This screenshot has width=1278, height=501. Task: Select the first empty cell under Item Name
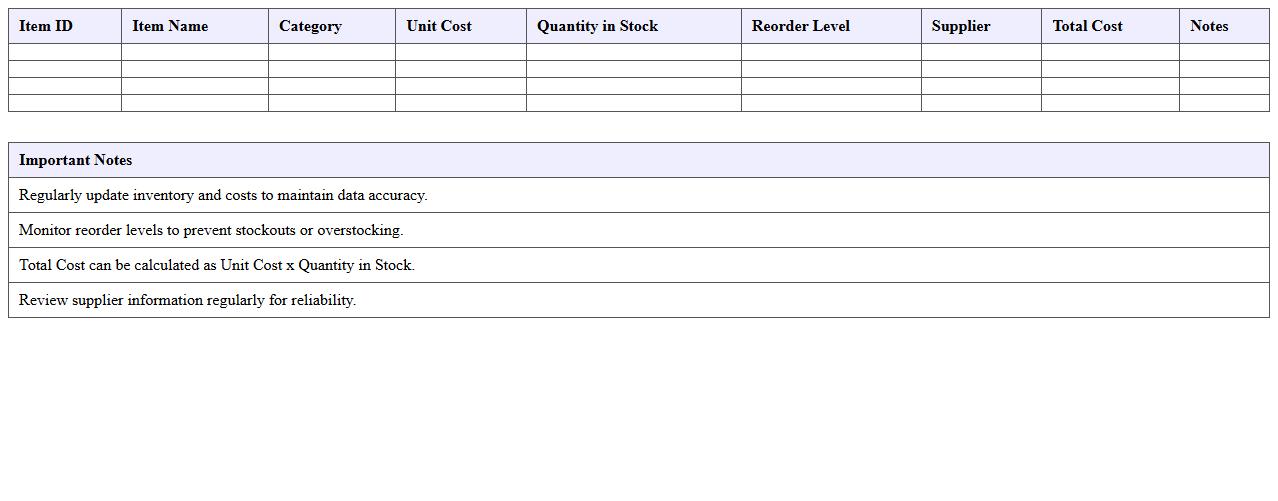tap(194, 52)
